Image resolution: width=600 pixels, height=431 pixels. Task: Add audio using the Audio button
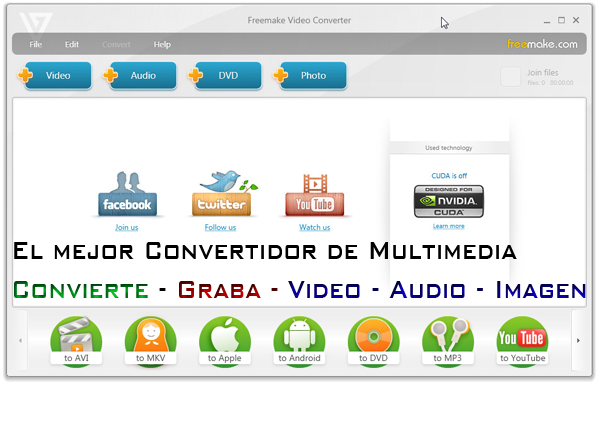(x=140, y=75)
